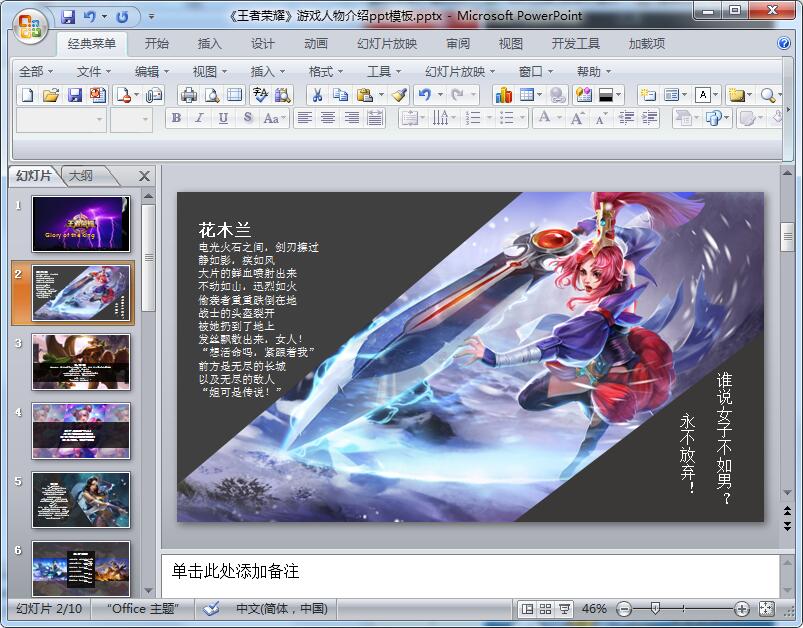This screenshot has height=628, width=803.
Task: Toggle Underline formatting
Action: click(223, 118)
